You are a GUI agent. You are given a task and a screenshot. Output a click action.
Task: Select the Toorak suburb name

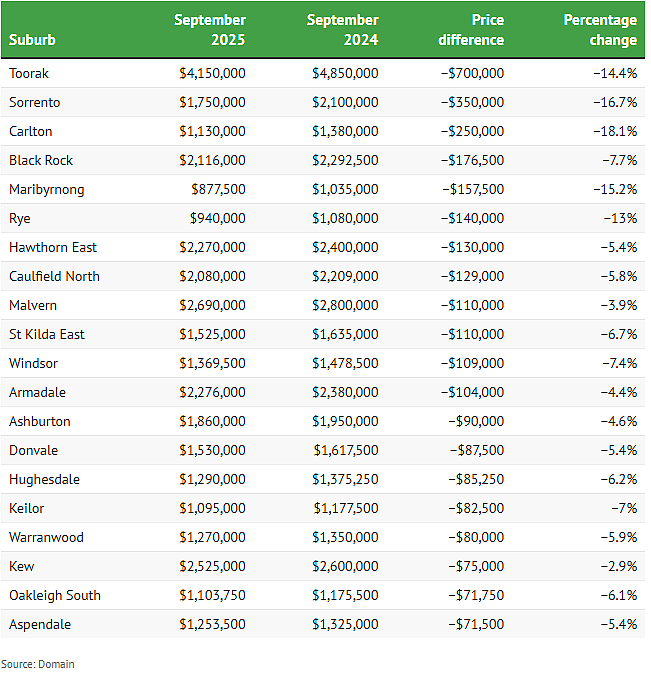click(x=29, y=73)
